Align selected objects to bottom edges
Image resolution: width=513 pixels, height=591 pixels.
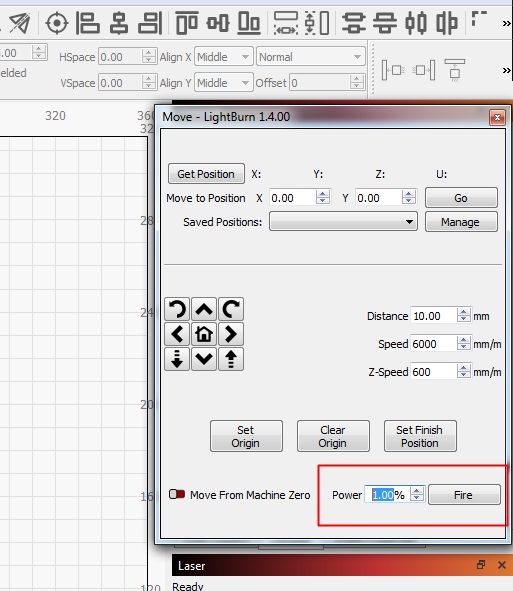(249, 23)
